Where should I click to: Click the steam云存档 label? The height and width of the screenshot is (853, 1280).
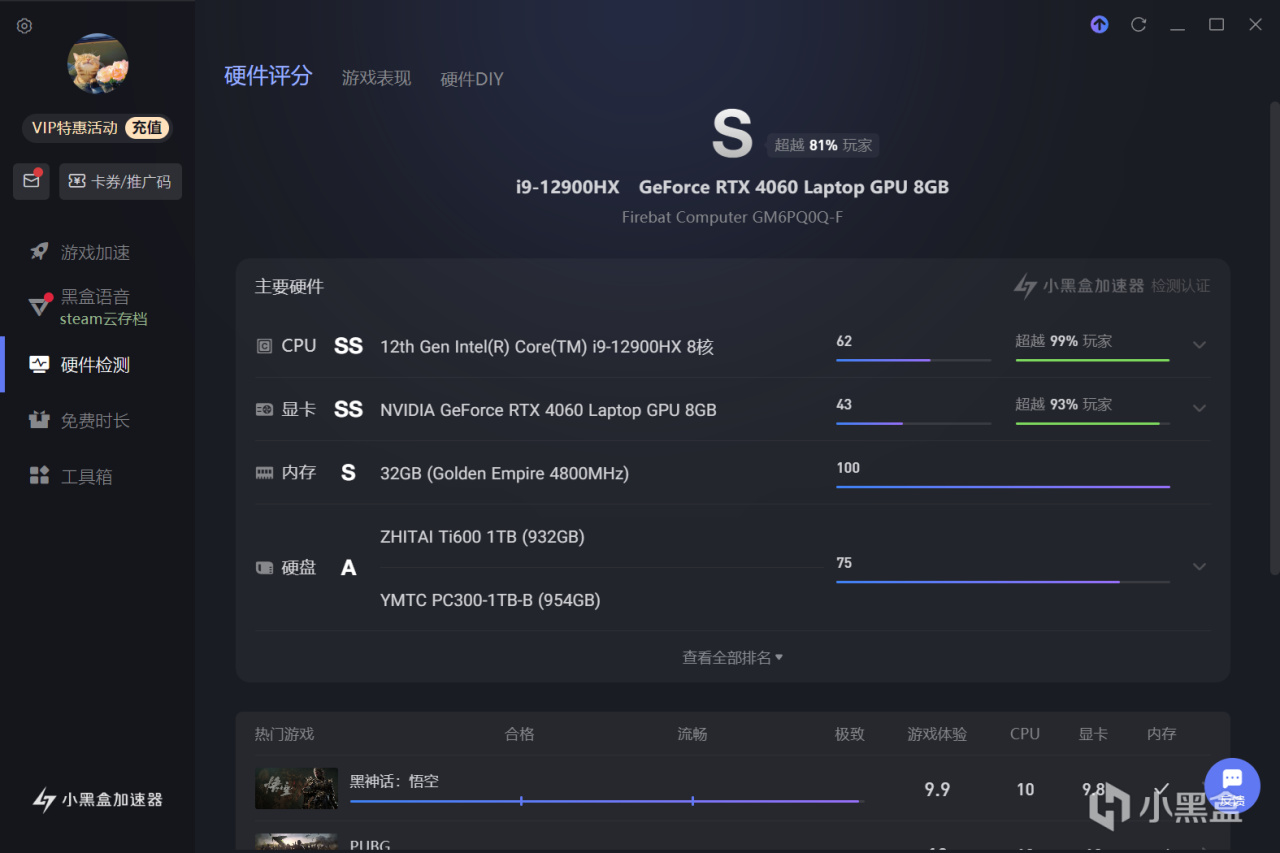coord(103,319)
